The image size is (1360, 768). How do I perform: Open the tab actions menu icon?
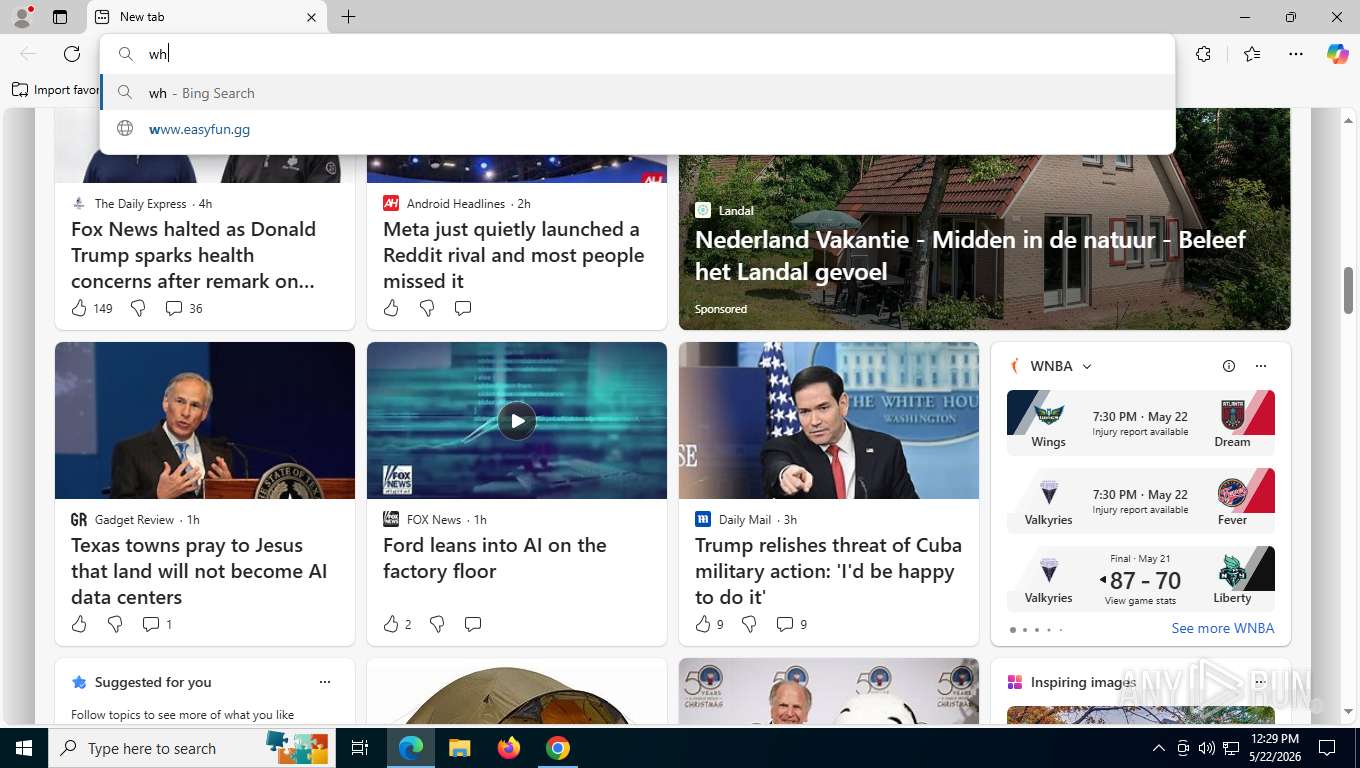(60, 17)
